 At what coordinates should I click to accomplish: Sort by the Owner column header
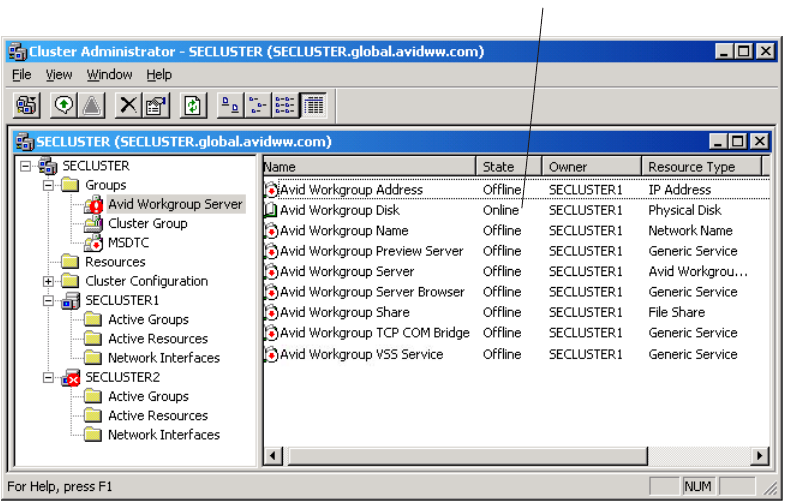[x=592, y=167]
